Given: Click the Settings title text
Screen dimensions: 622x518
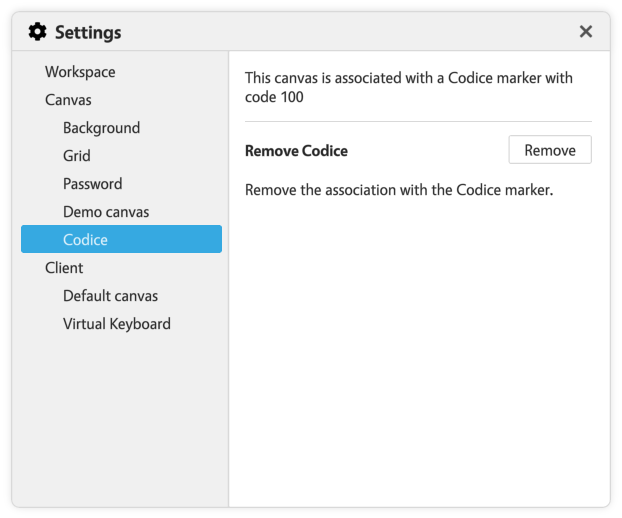Looking at the screenshot, I should point(88,32).
